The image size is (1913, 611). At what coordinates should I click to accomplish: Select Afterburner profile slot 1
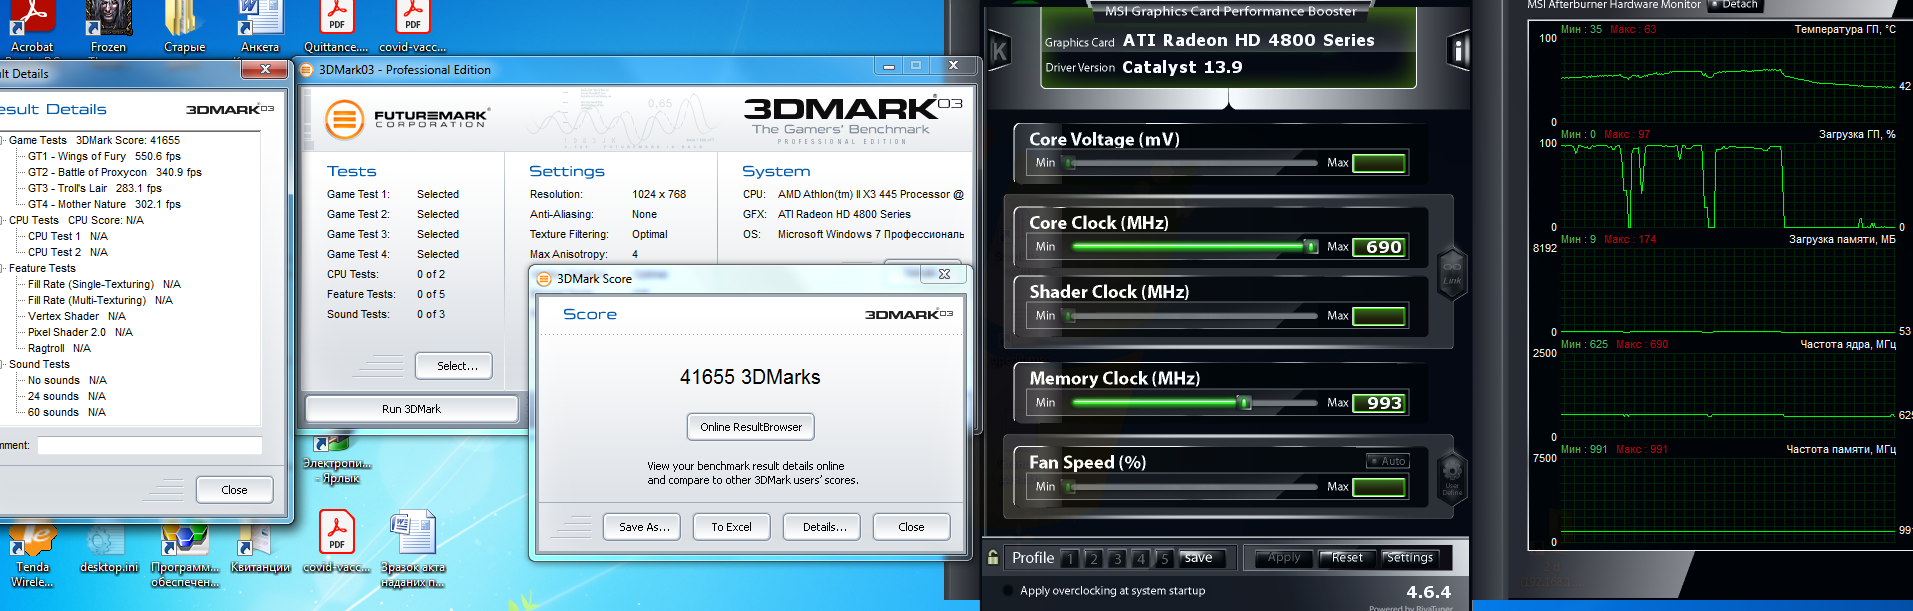coord(1070,558)
